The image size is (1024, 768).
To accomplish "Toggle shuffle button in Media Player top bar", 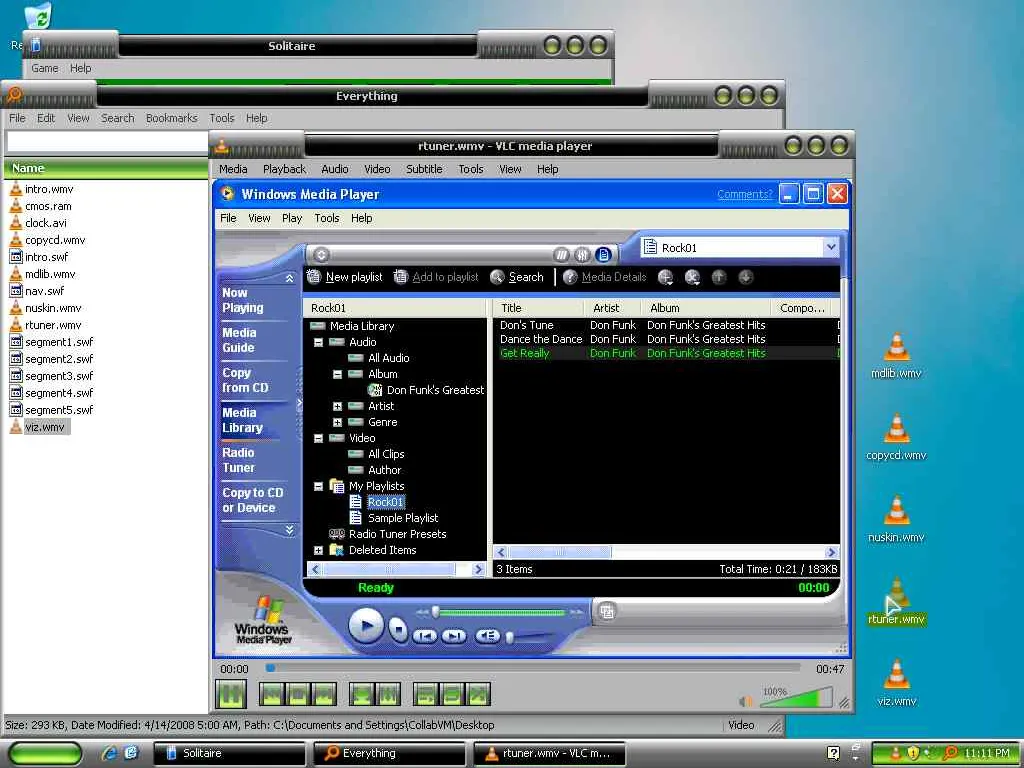I will coord(561,255).
